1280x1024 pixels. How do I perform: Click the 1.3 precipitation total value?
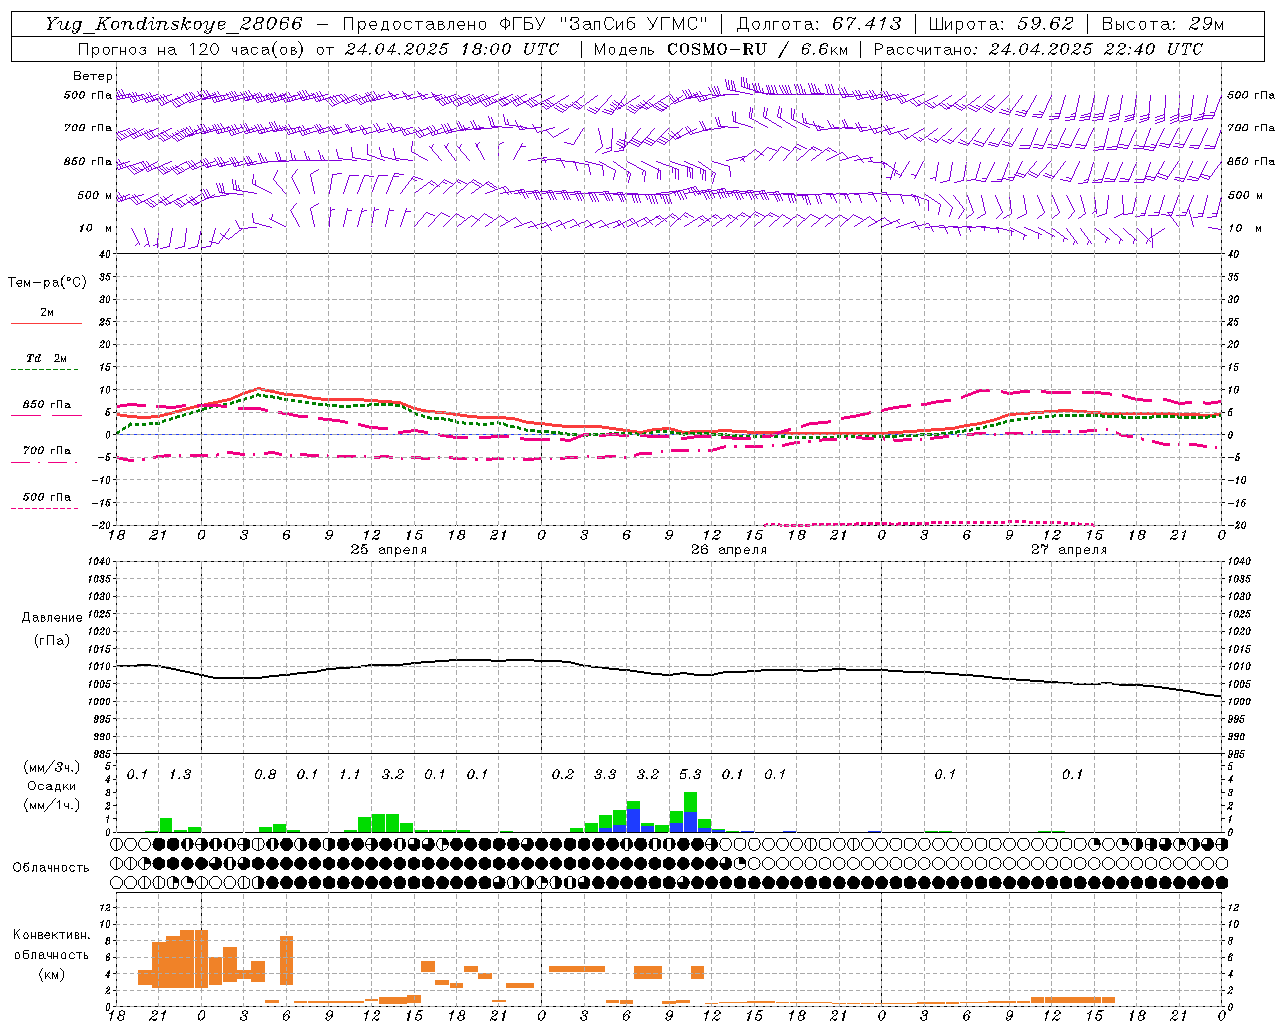(180, 775)
